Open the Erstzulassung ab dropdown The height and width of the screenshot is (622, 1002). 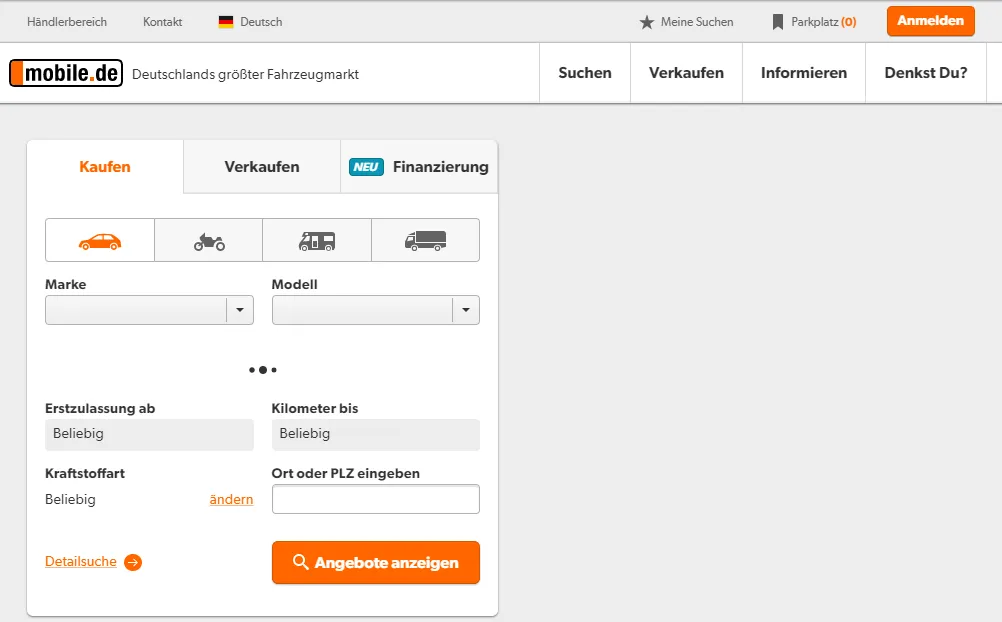(149, 435)
